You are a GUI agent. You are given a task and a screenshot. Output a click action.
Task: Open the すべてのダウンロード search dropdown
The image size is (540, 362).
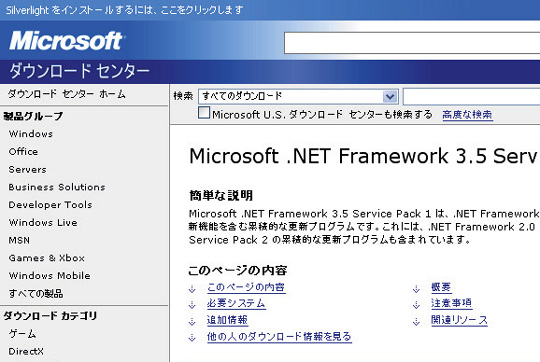[x=298, y=96]
